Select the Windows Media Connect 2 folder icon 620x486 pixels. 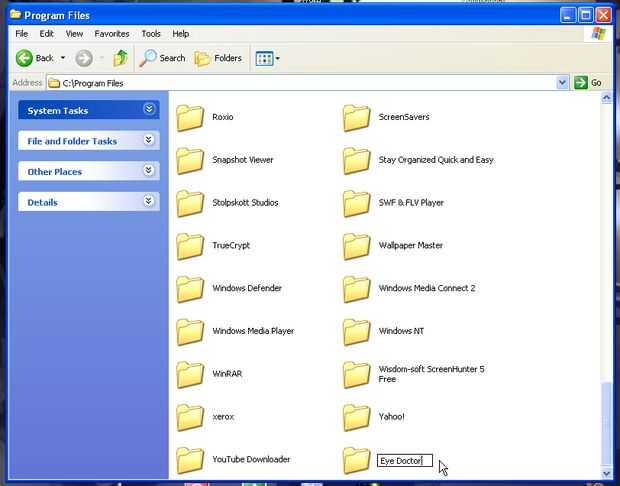356,289
